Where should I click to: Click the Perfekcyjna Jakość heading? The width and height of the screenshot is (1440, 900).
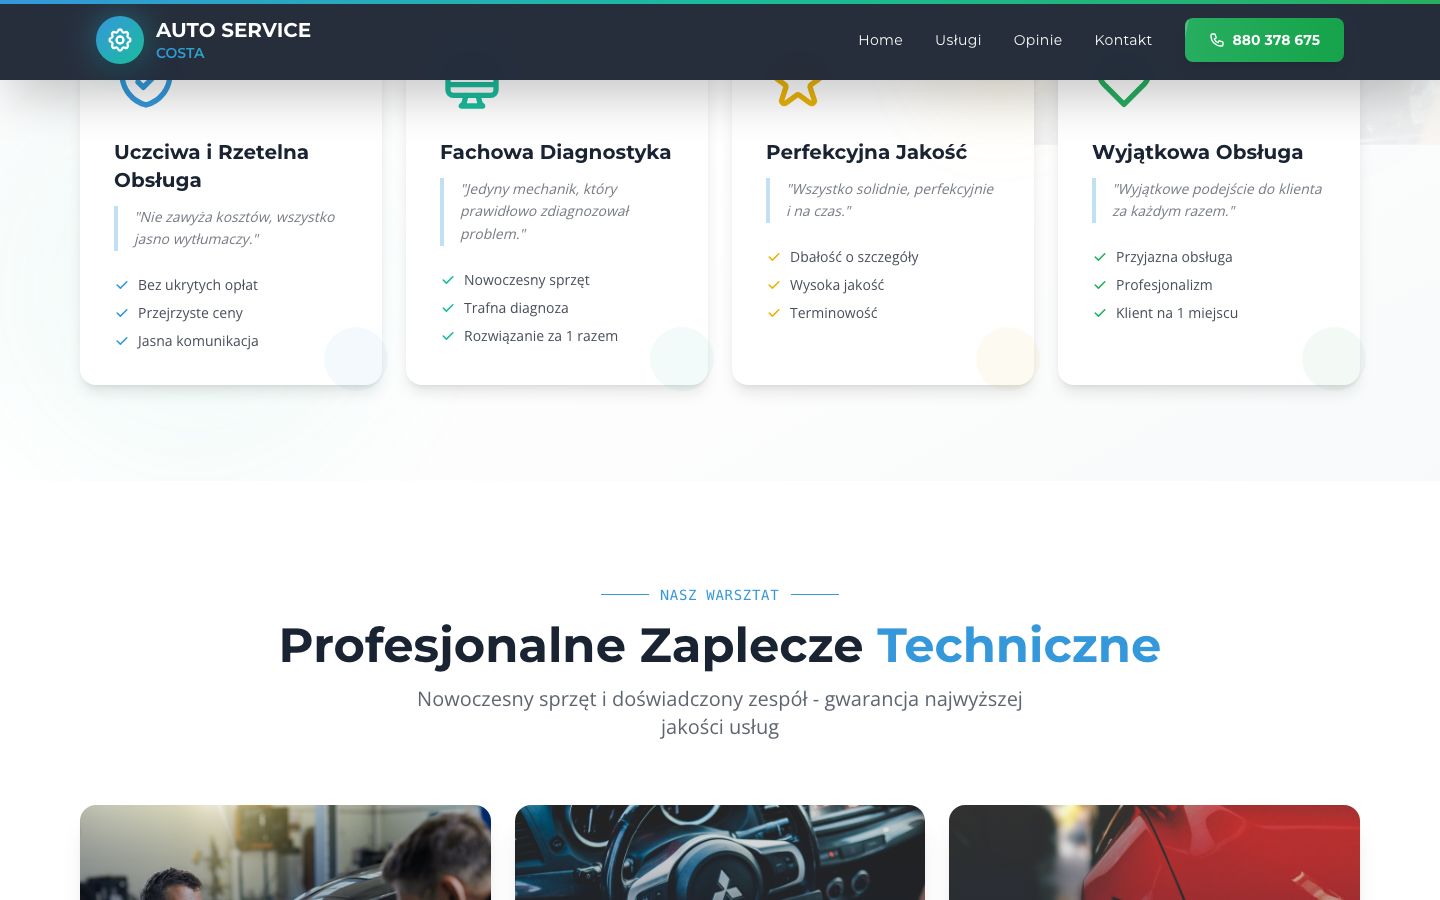coord(866,152)
